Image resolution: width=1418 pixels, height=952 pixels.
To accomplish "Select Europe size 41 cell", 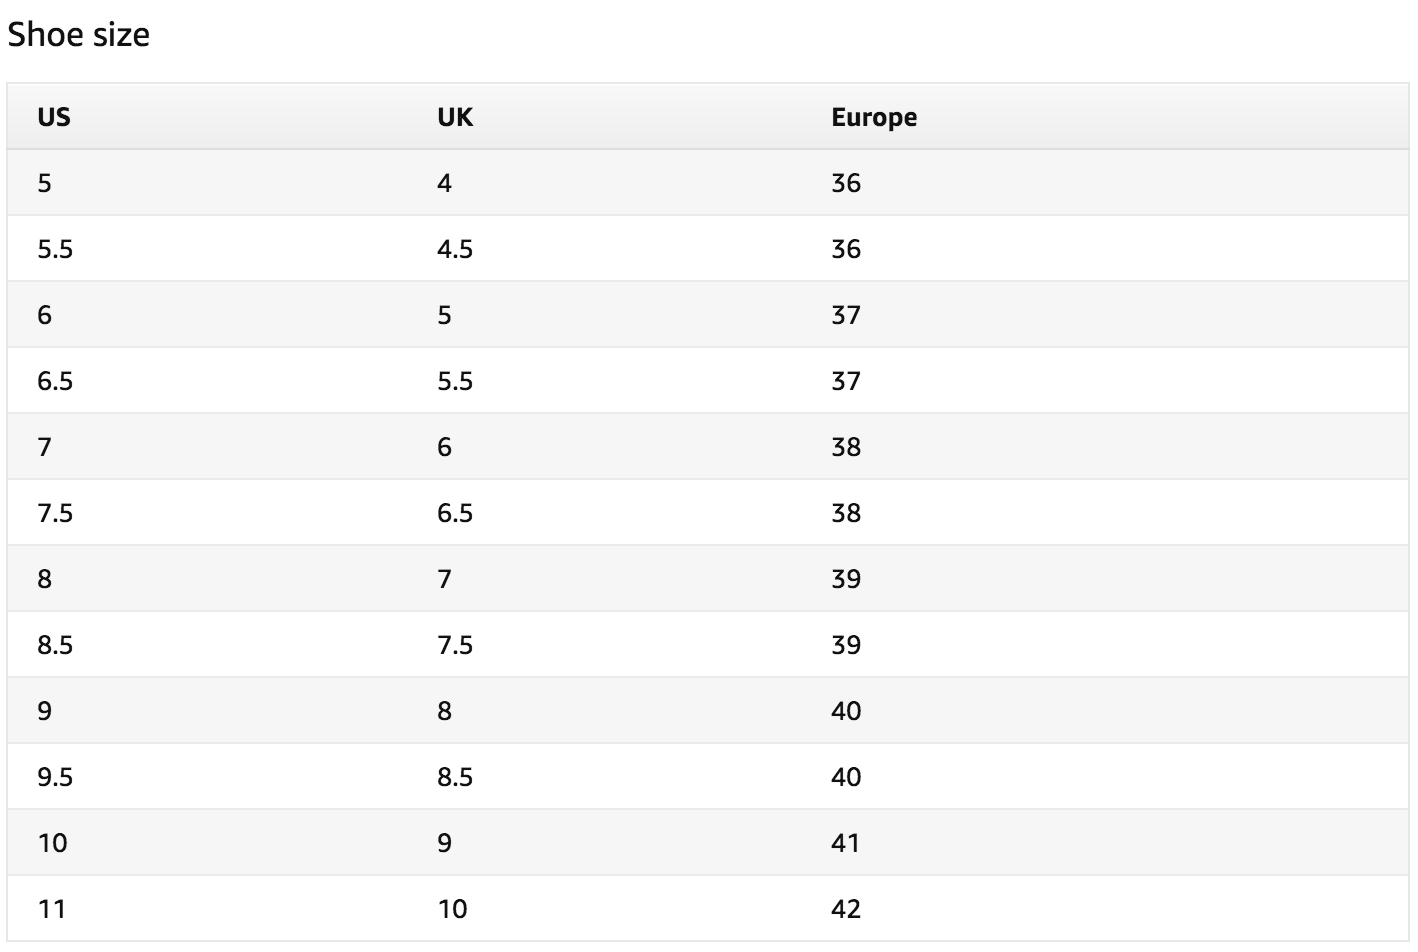I will pyautogui.click(x=846, y=843).
